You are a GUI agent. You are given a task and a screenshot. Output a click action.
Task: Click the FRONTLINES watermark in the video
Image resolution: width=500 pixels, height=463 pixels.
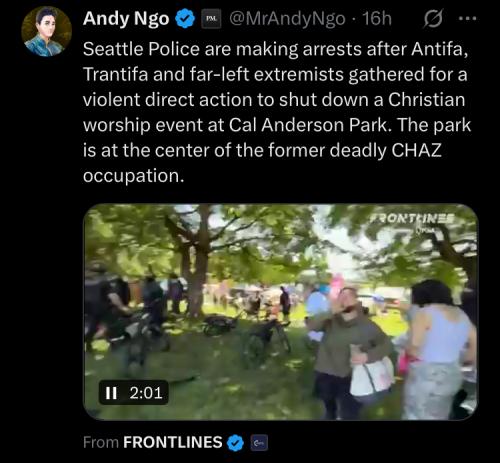(x=413, y=219)
